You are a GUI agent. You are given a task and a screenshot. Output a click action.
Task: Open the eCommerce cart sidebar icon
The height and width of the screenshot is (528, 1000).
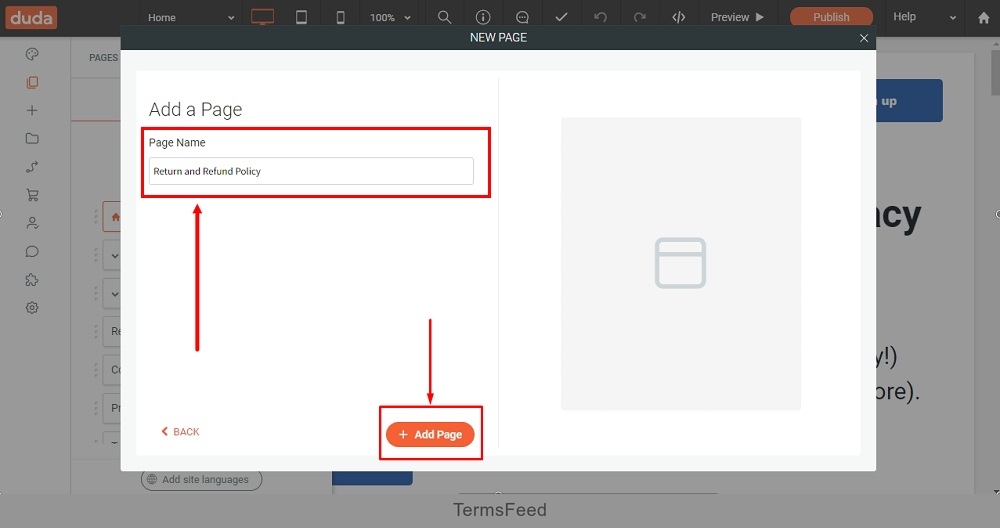tap(32, 195)
